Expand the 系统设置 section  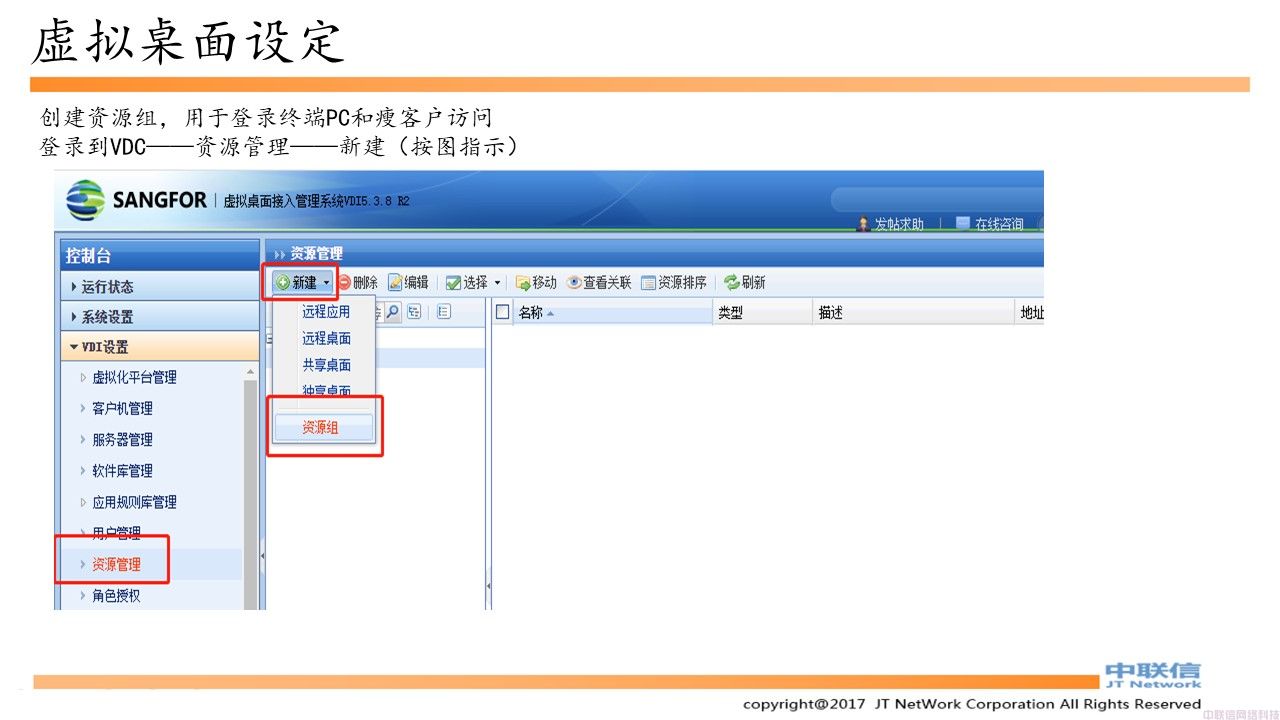(160, 317)
